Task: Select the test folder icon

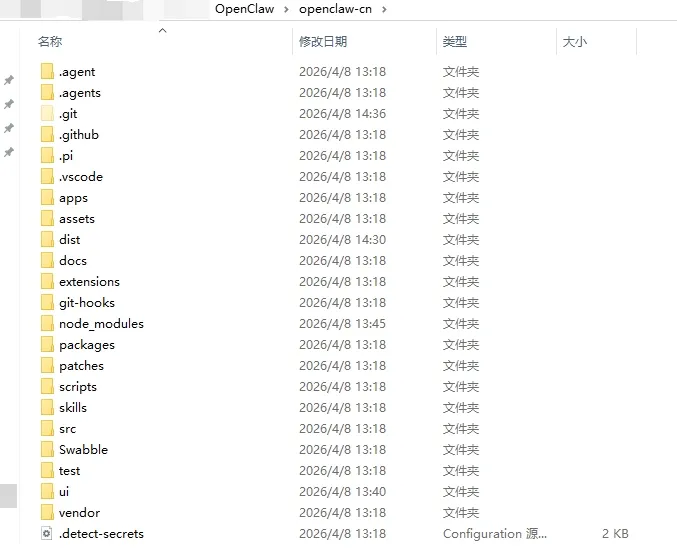Action: [47, 471]
